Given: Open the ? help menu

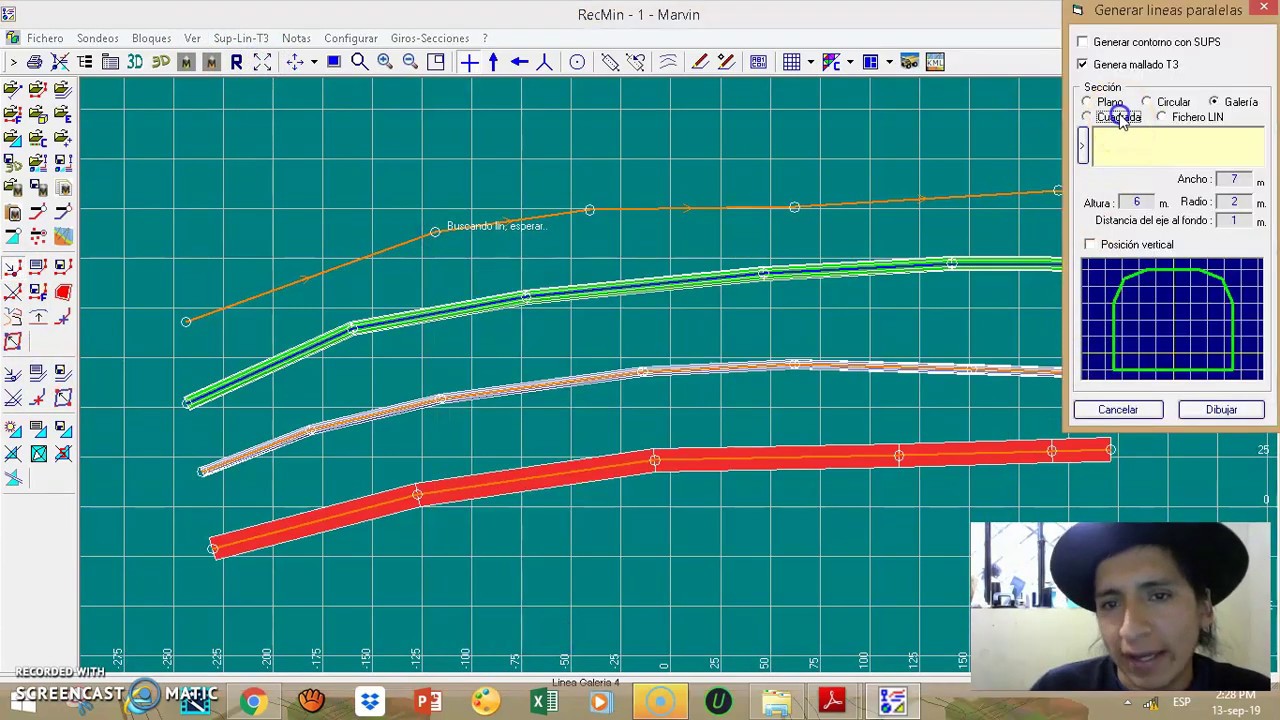Looking at the screenshot, I should (x=485, y=38).
